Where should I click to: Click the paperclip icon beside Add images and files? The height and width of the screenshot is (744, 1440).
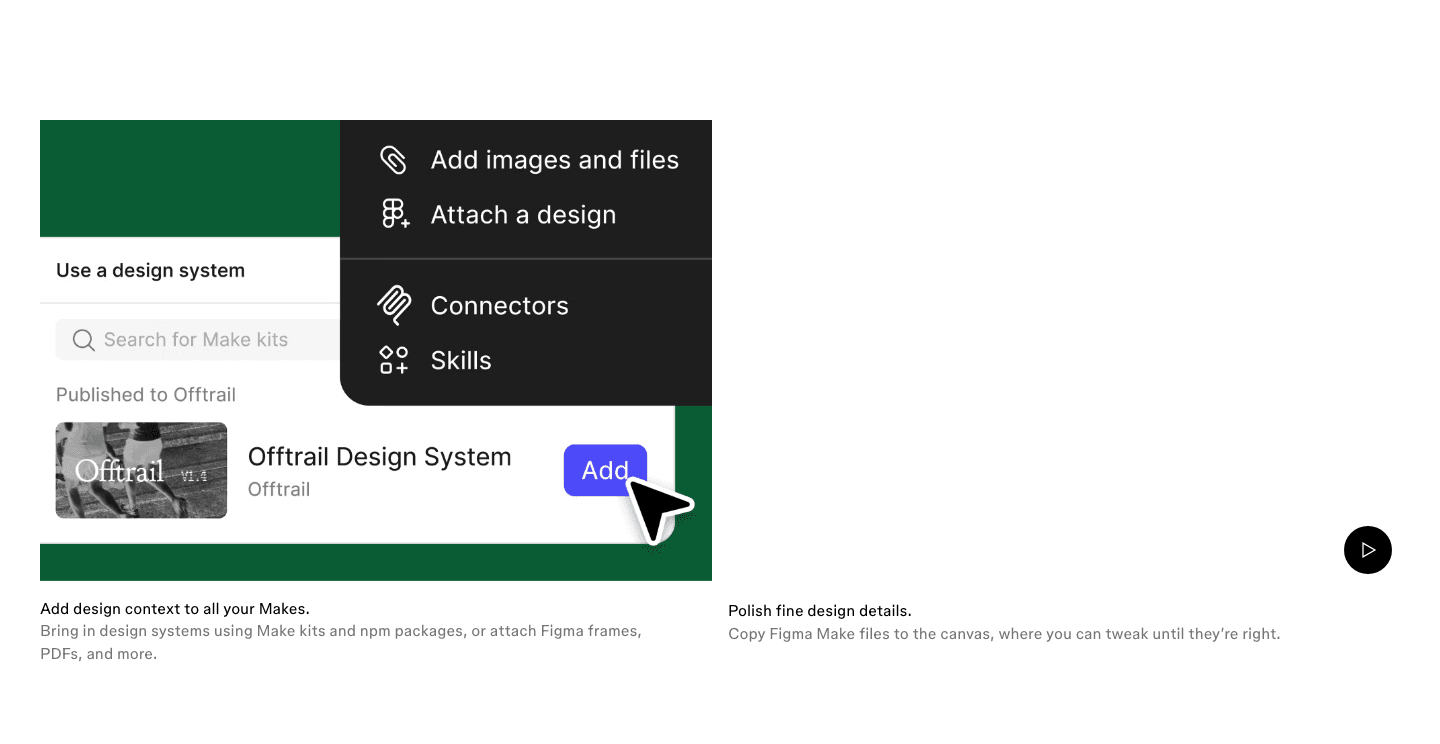(x=393, y=160)
